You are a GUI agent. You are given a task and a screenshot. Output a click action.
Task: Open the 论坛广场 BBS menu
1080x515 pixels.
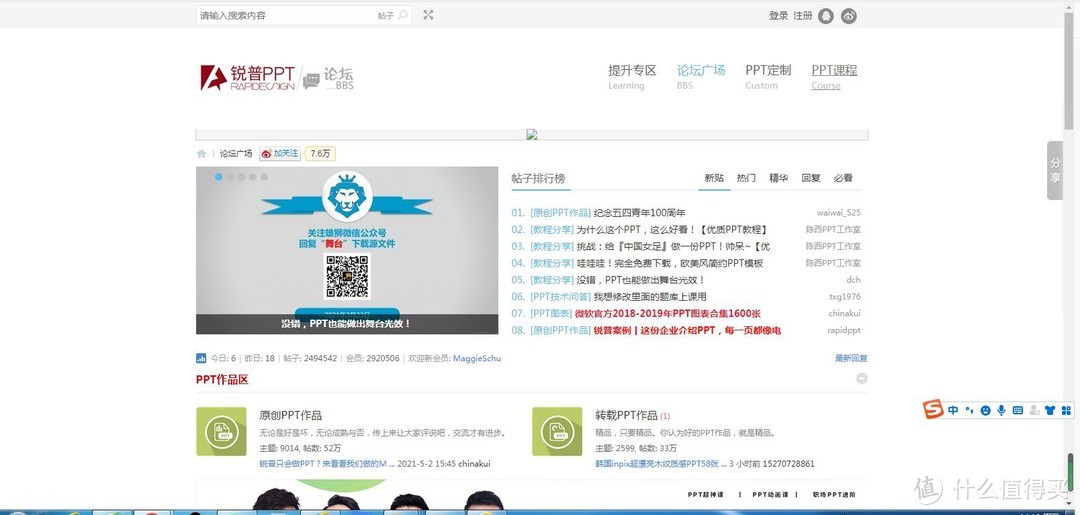[x=700, y=76]
